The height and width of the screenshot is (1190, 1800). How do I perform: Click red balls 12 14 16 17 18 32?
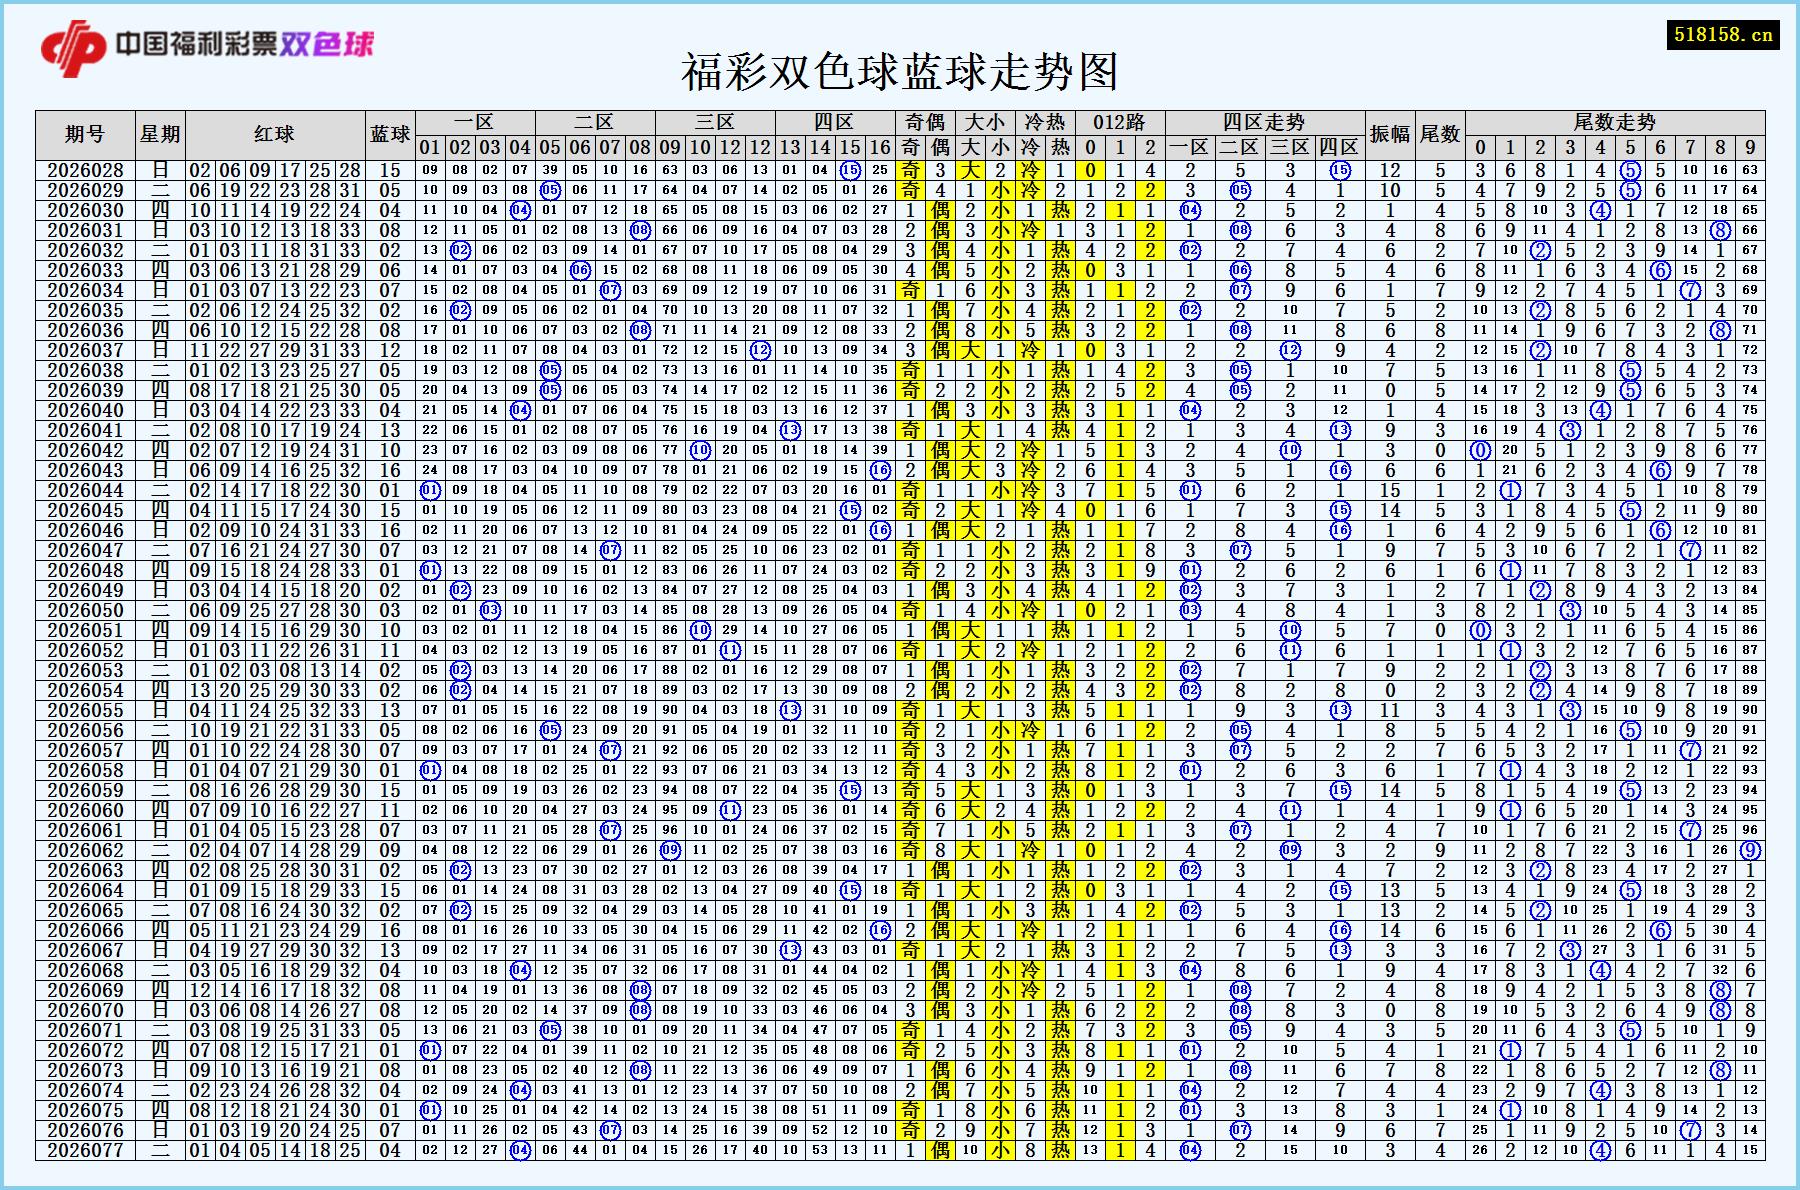(x=275, y=990)
